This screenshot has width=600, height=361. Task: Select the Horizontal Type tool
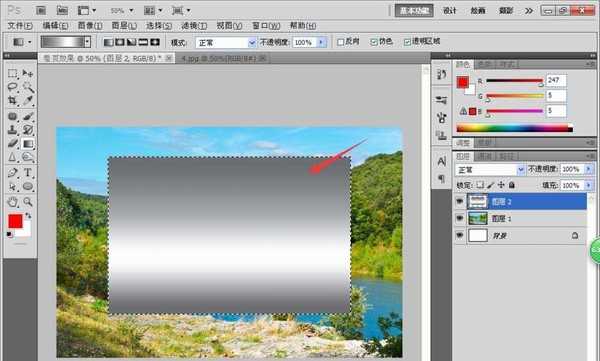(28, 172)
